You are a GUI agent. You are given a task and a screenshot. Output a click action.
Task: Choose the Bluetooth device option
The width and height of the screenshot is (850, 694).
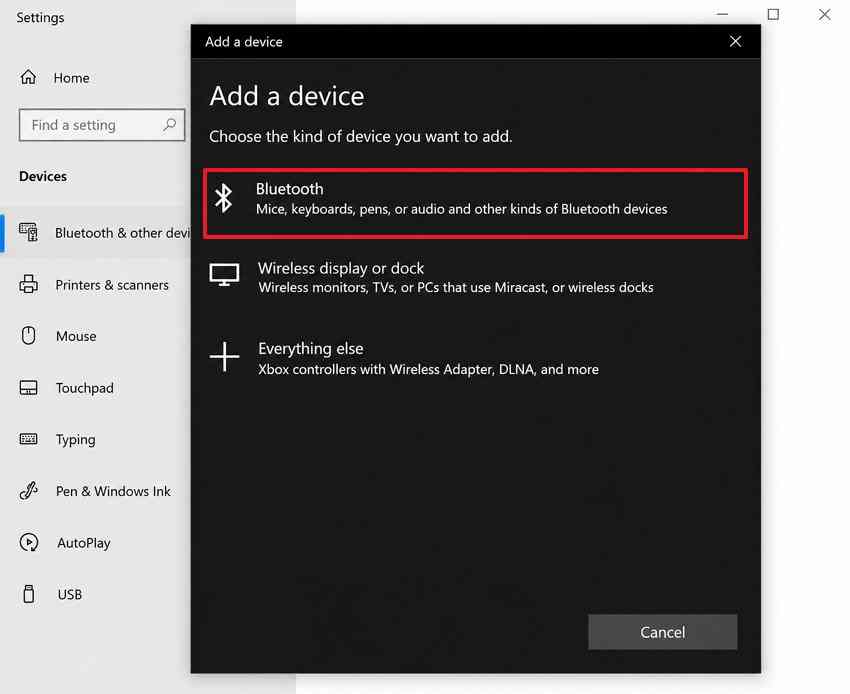[475, 203]
